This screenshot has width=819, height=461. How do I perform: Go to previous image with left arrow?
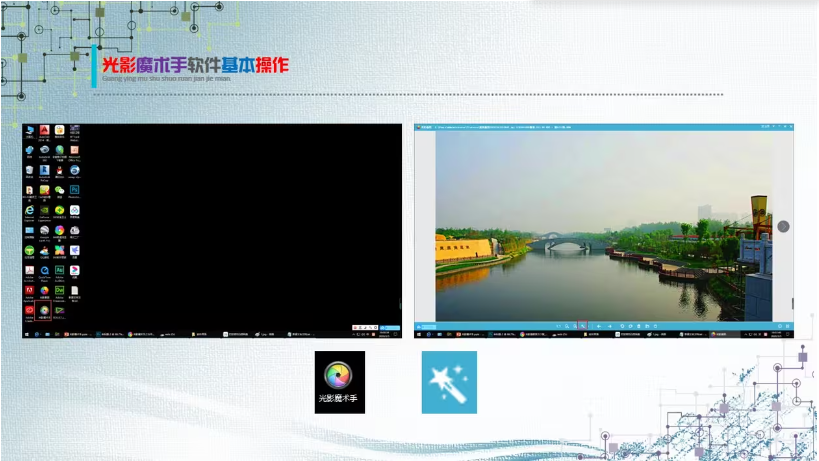599,326
